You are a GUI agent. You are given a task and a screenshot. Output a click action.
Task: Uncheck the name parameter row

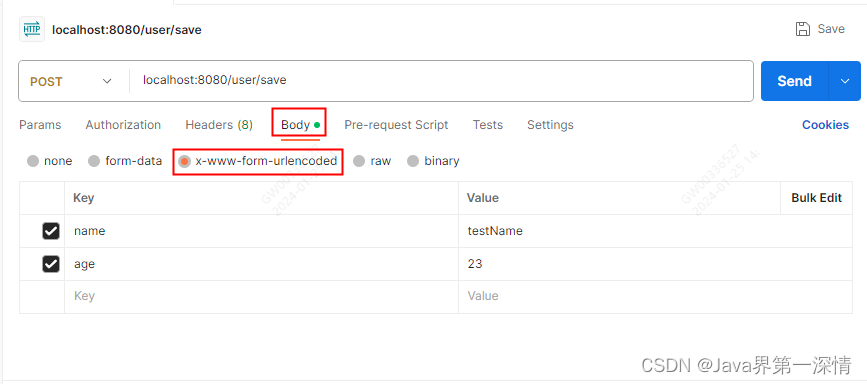[51, 231]
